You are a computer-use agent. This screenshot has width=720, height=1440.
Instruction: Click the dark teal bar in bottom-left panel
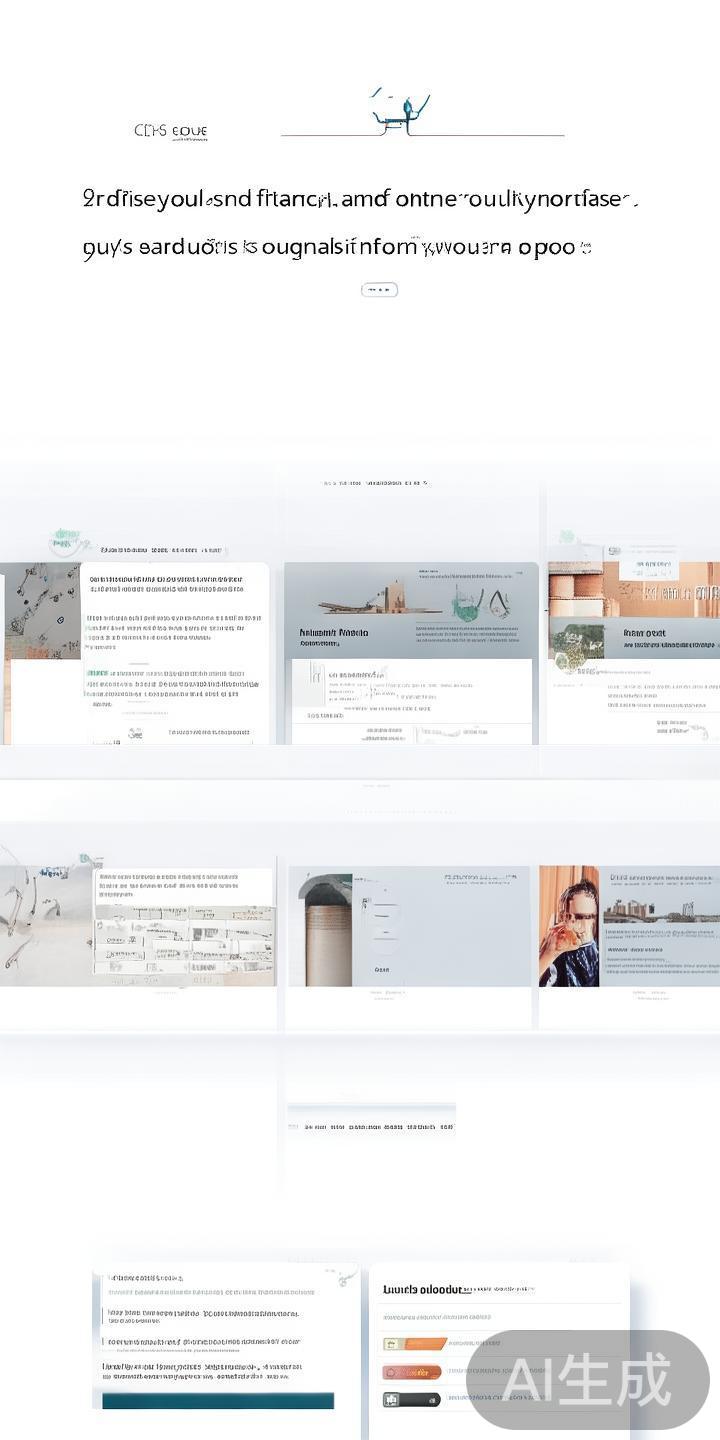218,1401
